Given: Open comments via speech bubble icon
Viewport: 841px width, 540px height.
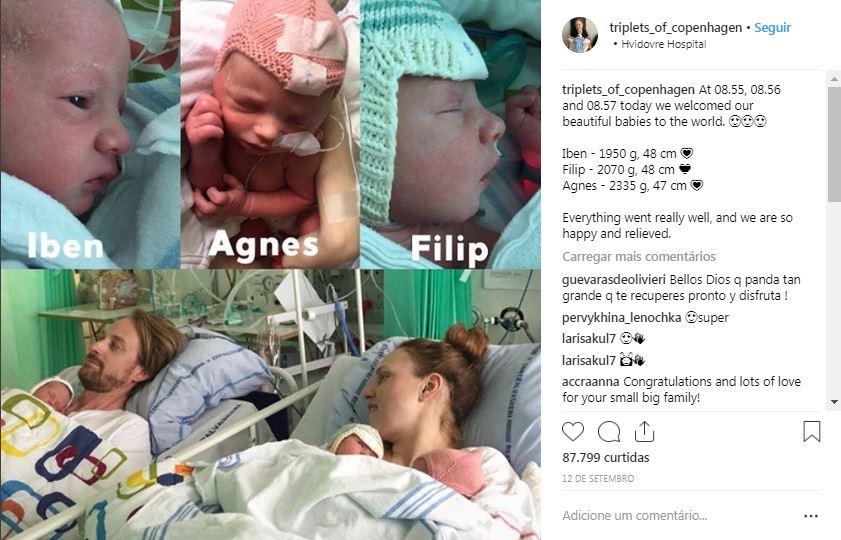Looking at the screenshot, I should 609,432.
